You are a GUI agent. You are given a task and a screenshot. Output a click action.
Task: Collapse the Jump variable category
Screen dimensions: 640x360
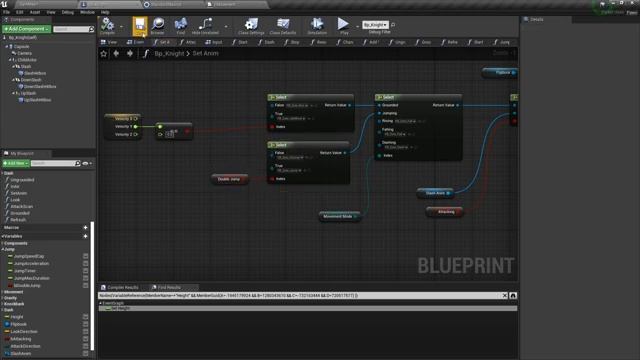(2, 249)
